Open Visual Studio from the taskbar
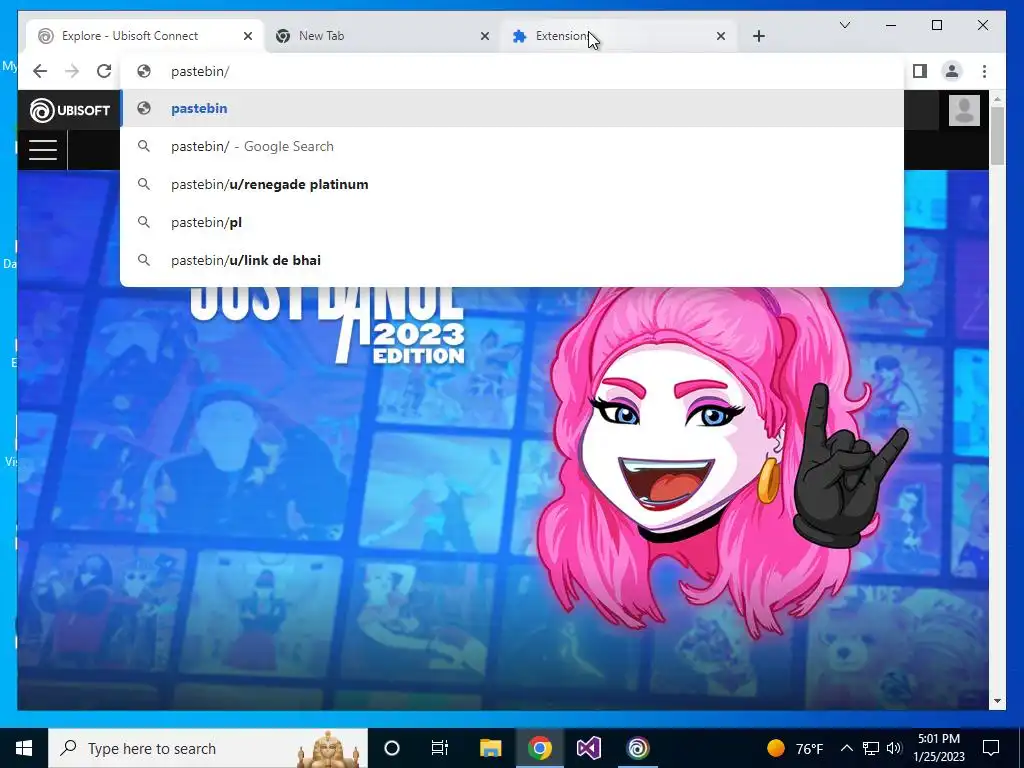Viewport: 1024px width, 768px height. 588,748
